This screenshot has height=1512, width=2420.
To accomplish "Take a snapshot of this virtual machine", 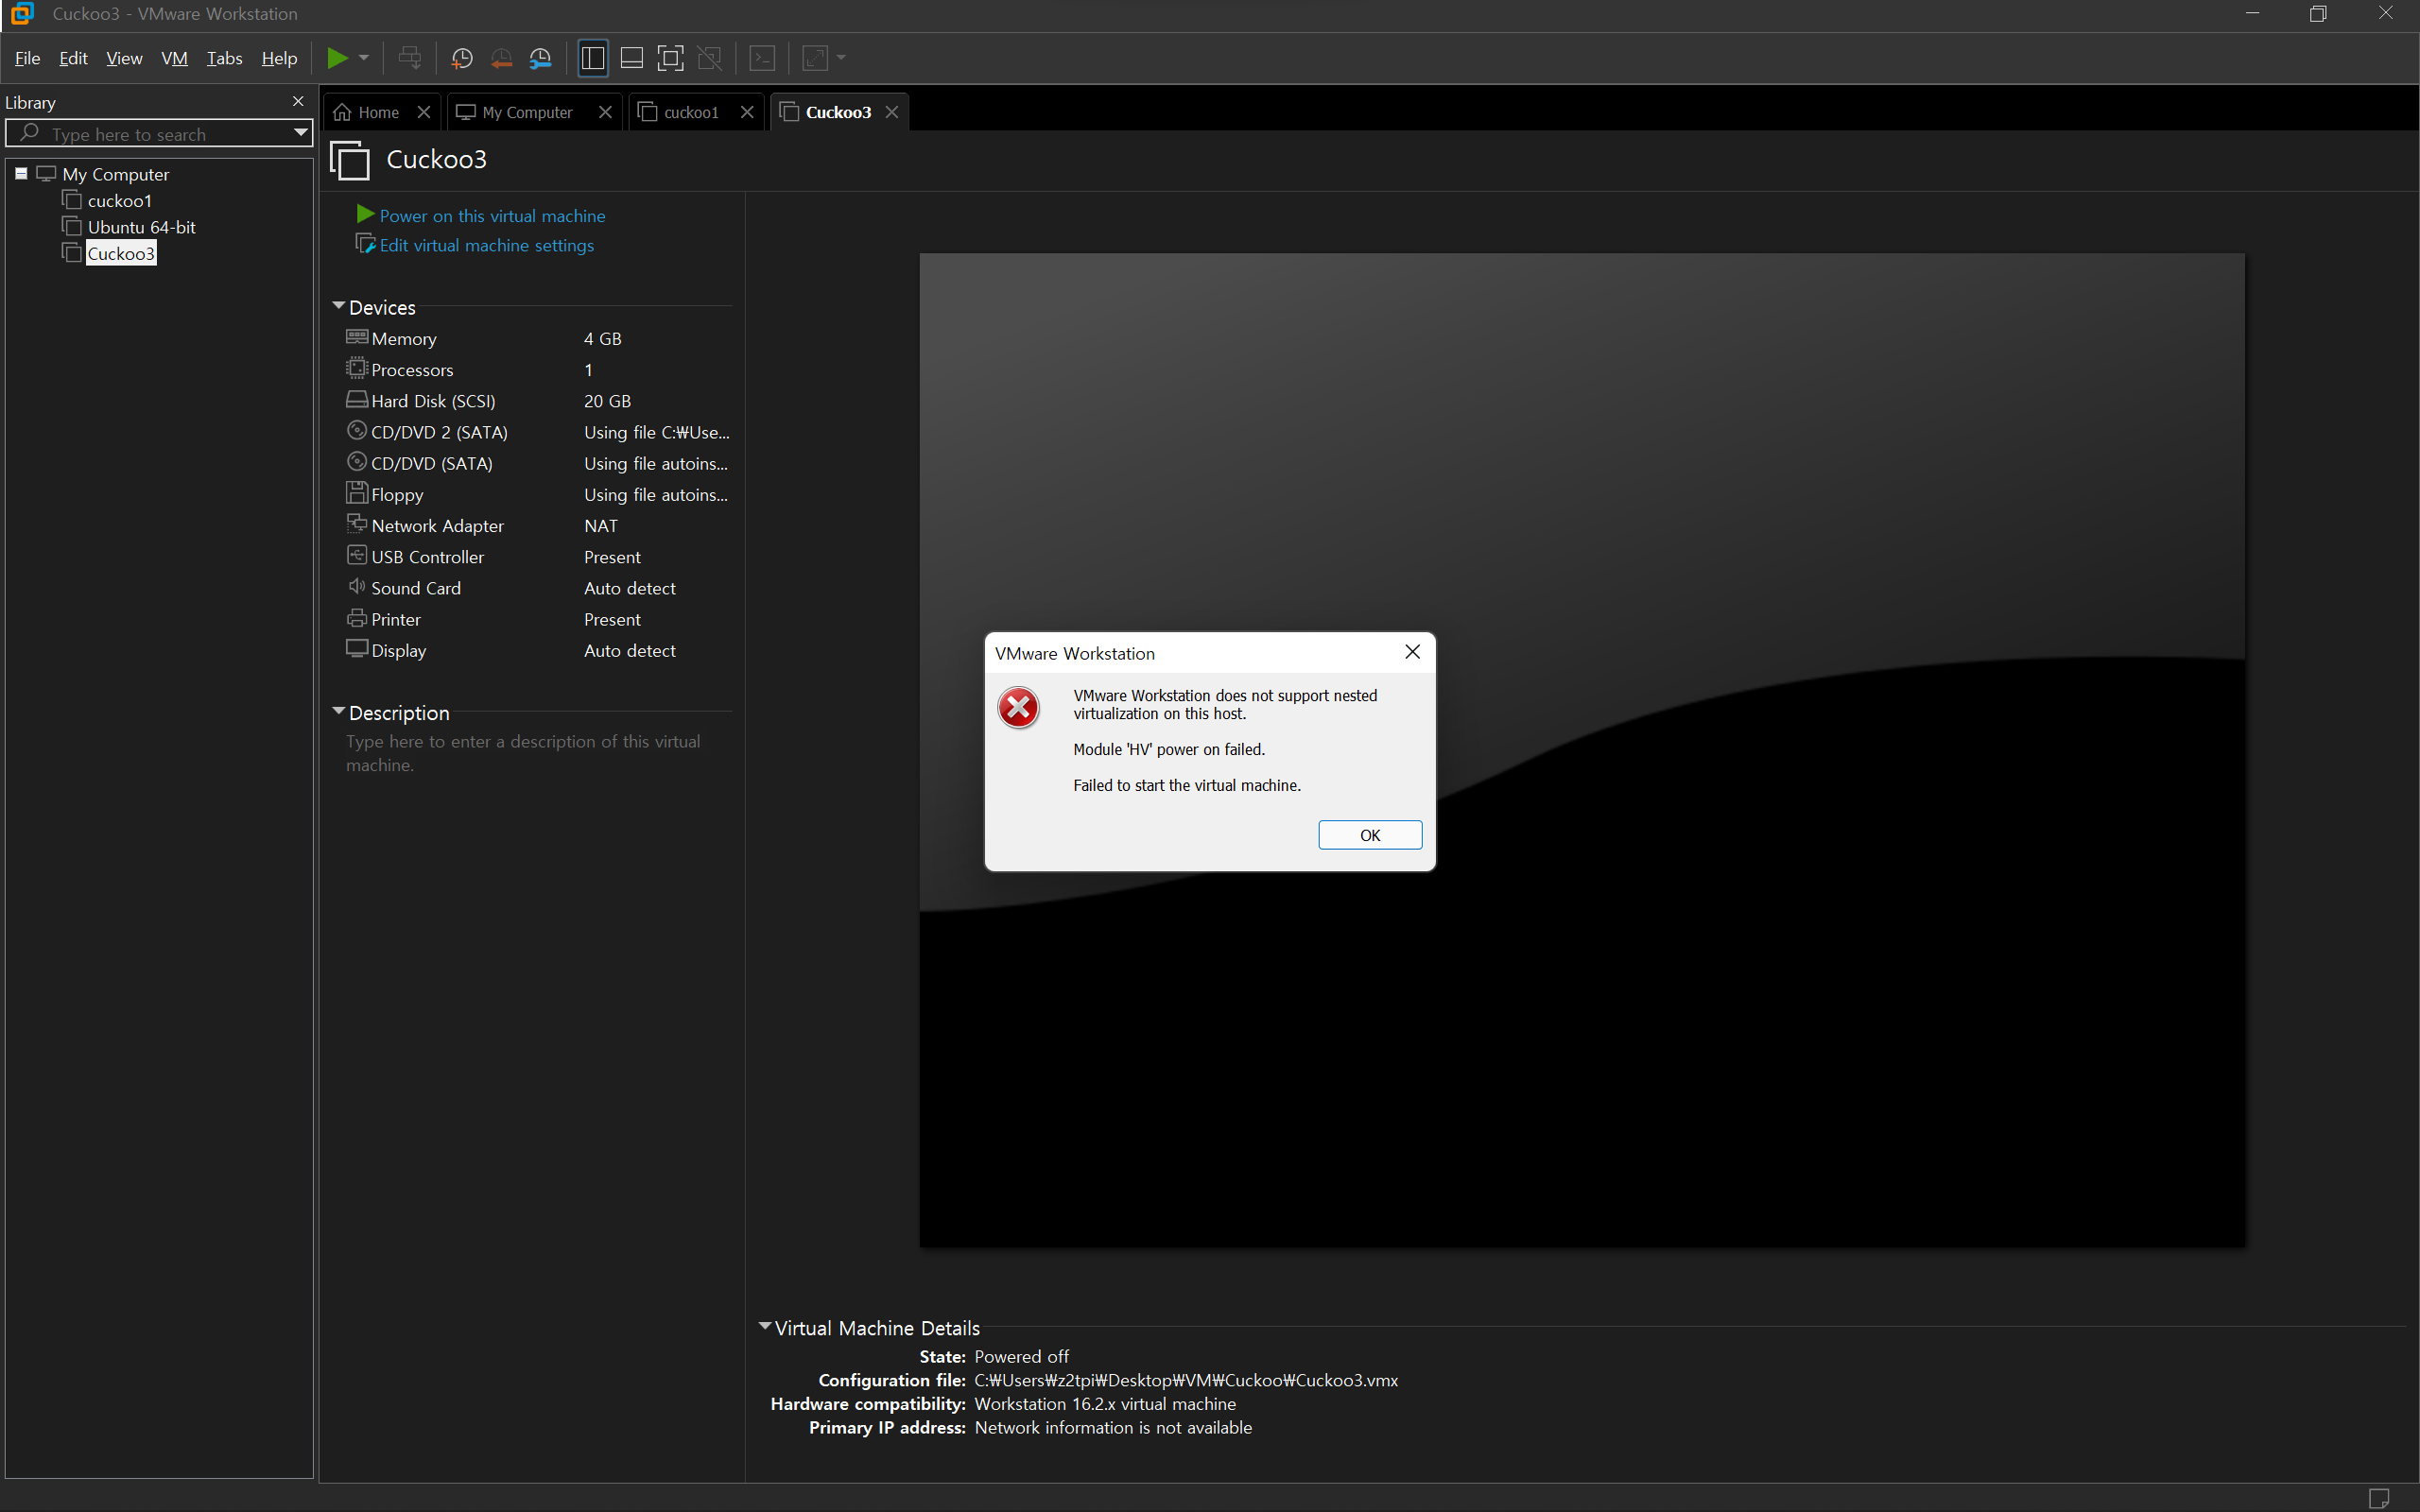I will click(461, 58).
